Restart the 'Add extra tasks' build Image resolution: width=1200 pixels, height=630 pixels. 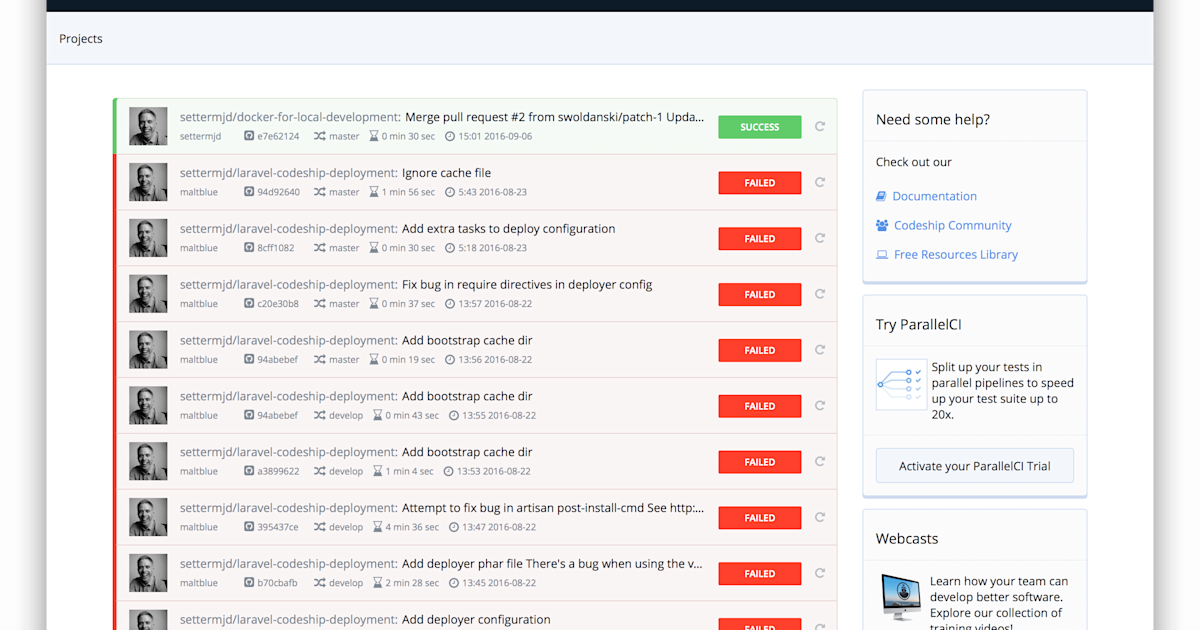tap(820, 238)
